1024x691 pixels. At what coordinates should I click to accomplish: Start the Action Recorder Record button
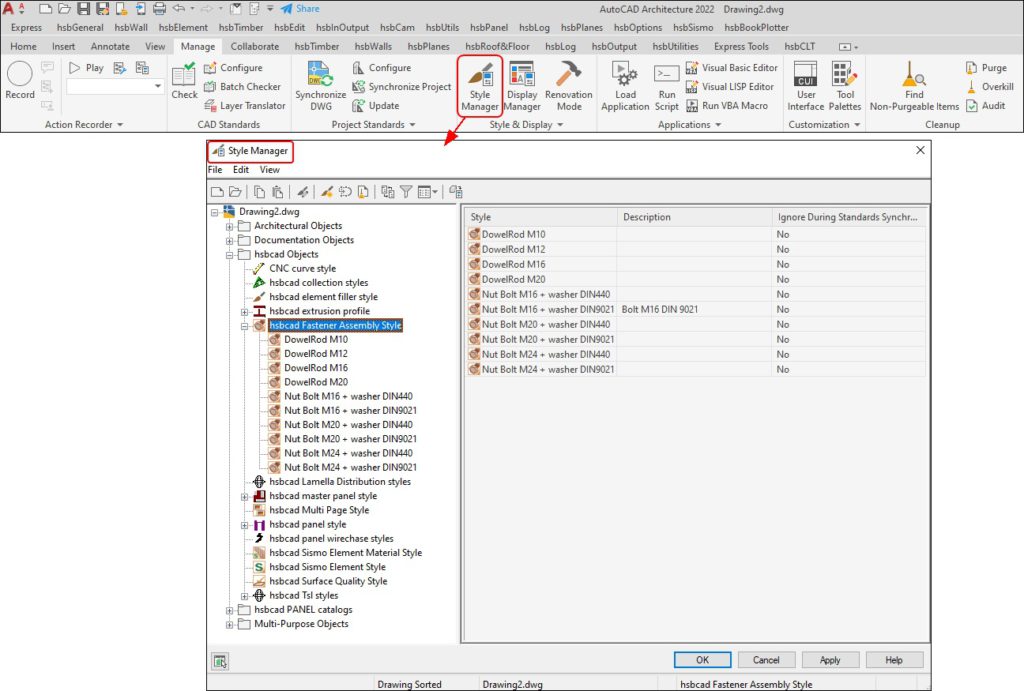pos(20,80)
